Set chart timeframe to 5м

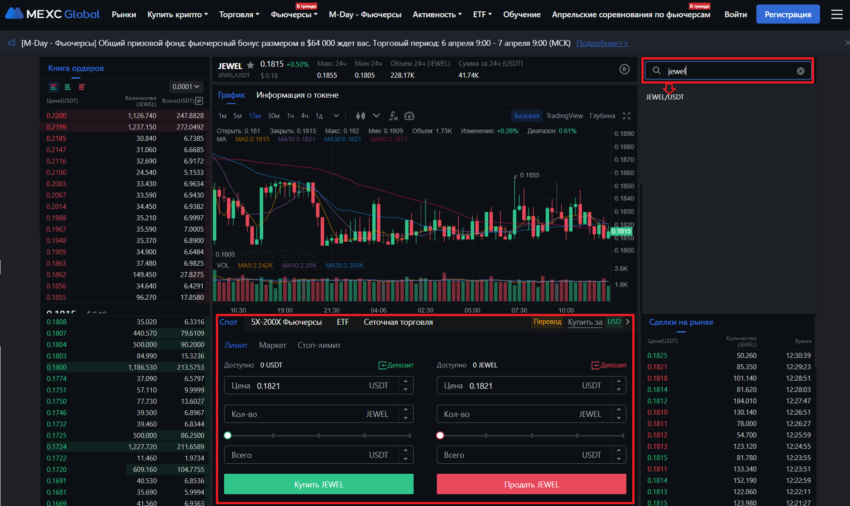(x=237, y=116)
